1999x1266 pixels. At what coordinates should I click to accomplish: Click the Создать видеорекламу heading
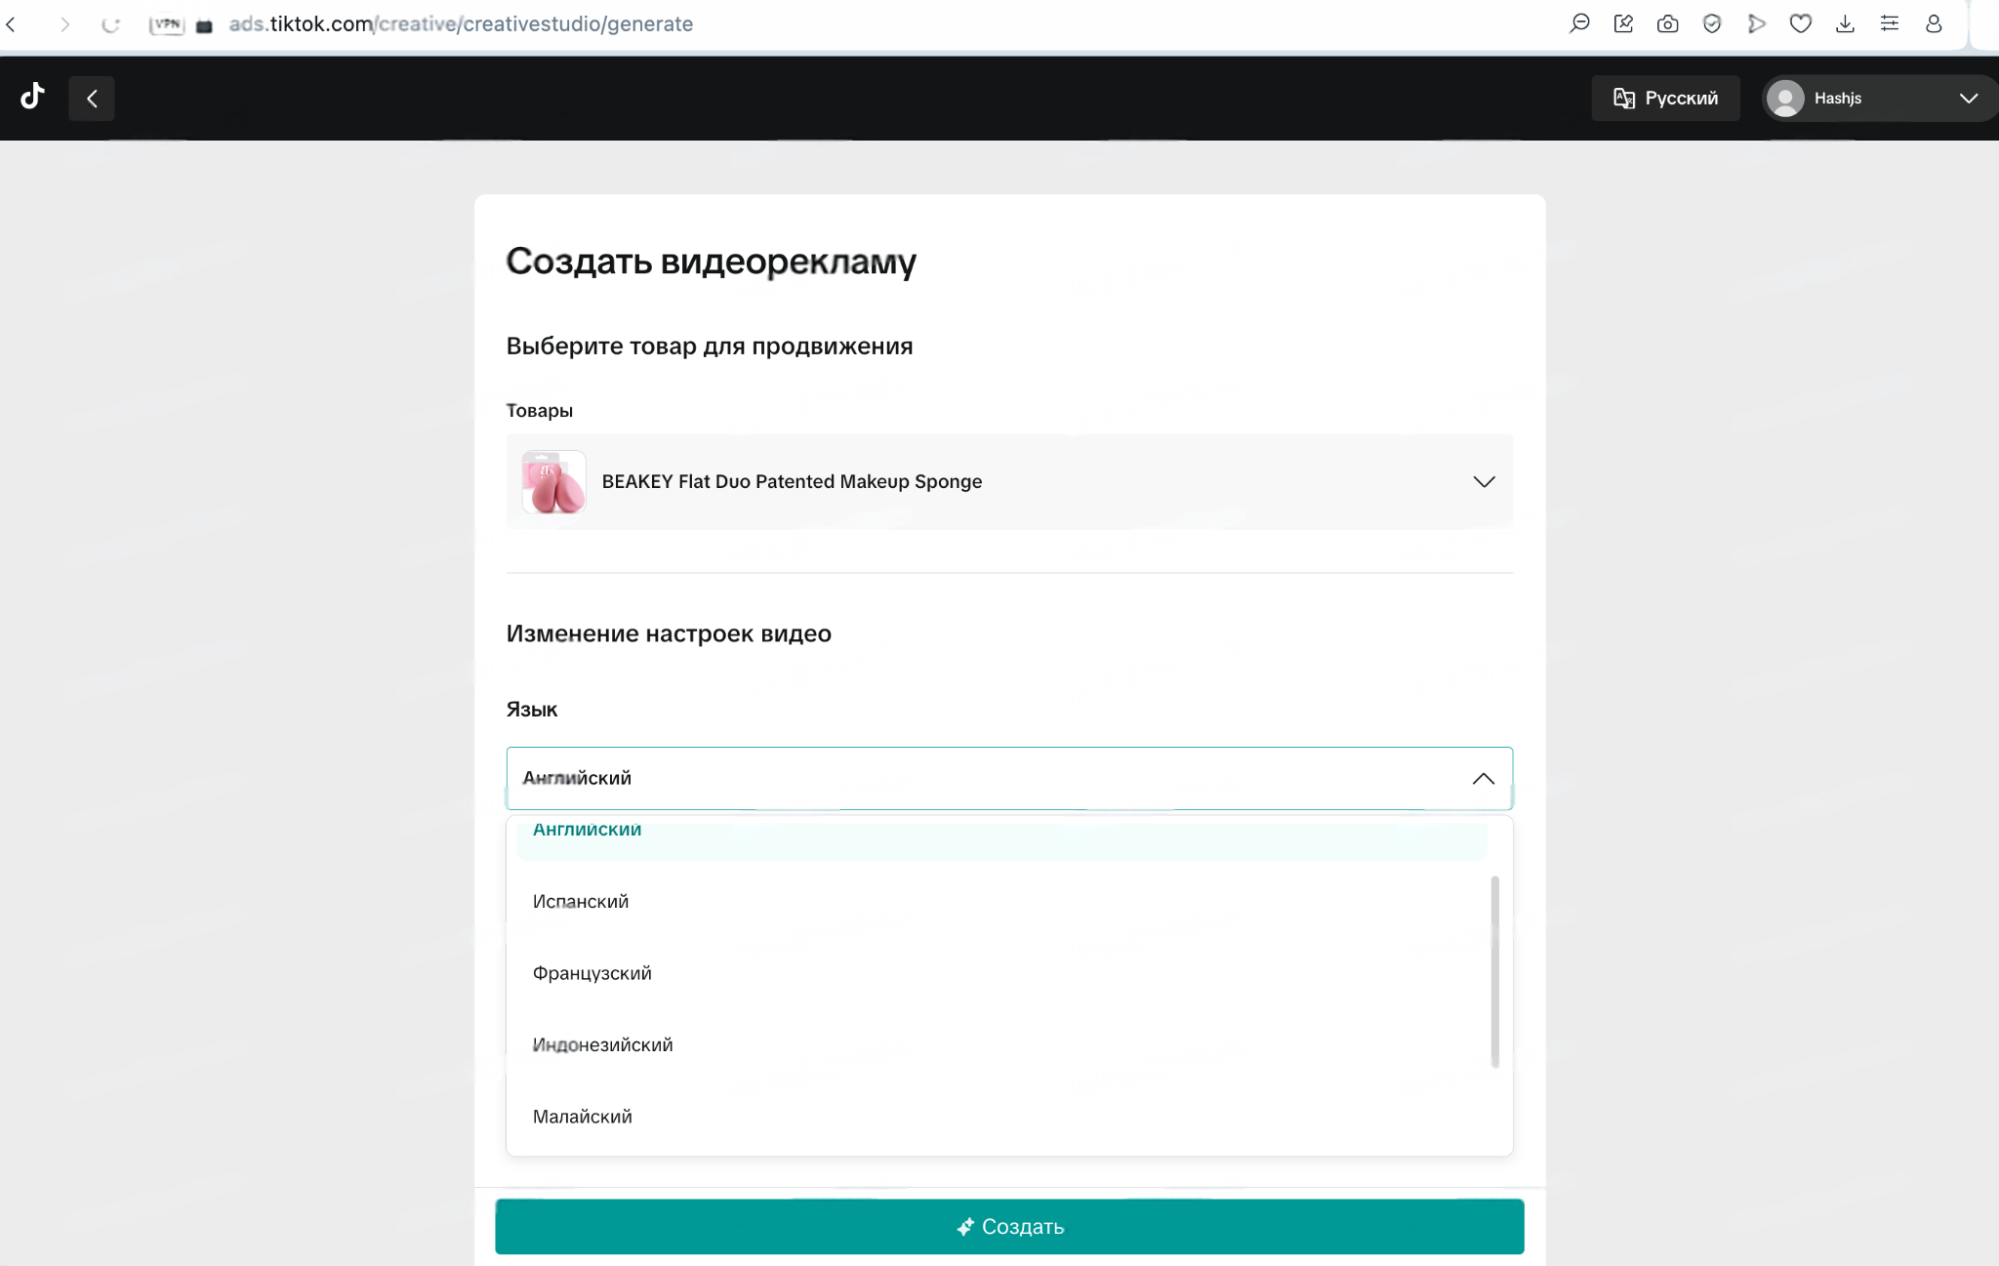711,261
